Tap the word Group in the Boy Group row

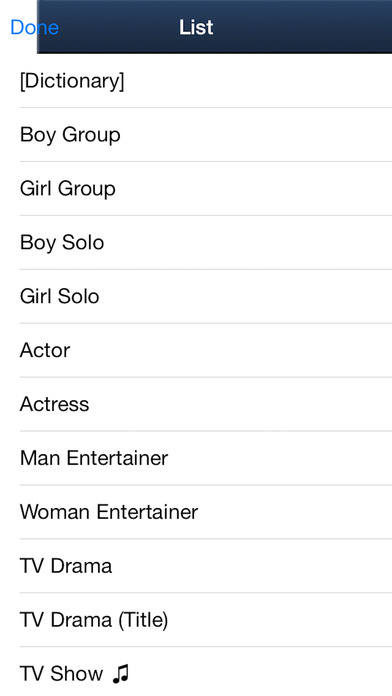91,135
